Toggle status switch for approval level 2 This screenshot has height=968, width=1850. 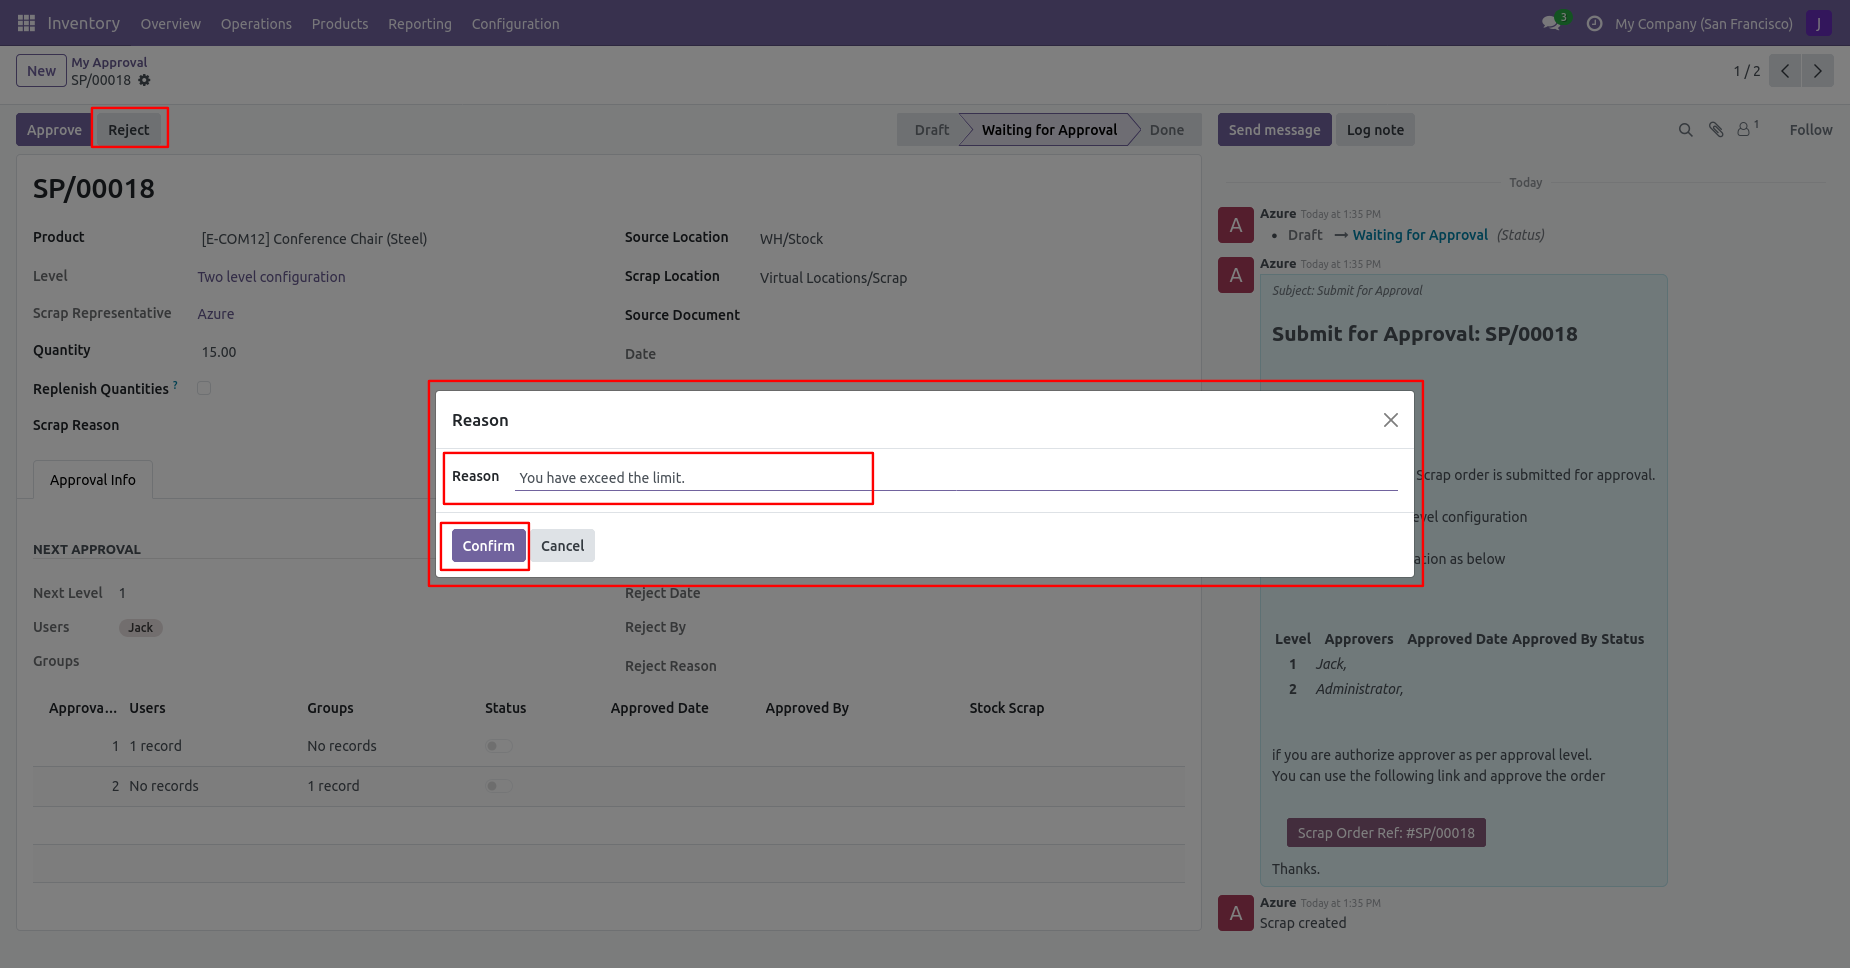[498, 786]
